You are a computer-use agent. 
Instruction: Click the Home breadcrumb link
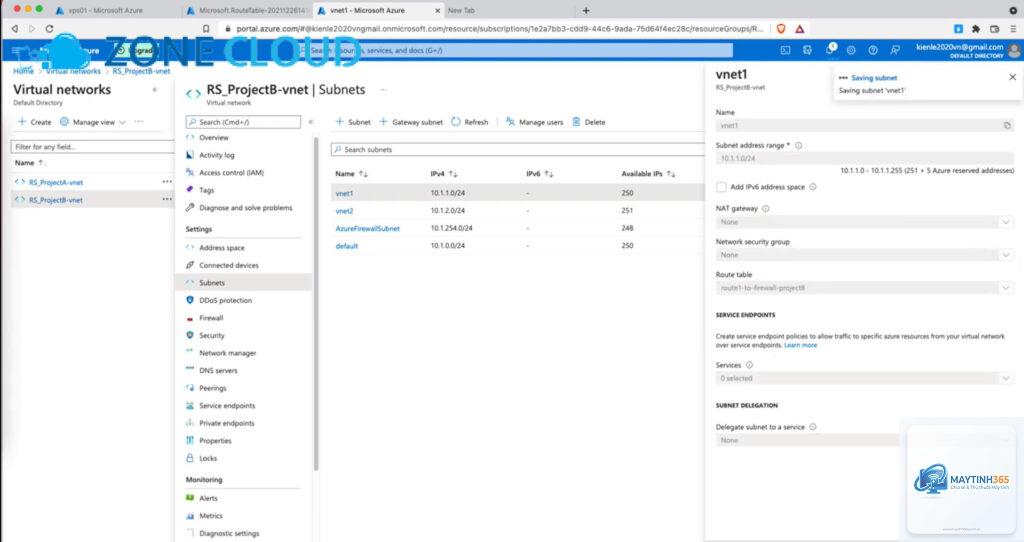[x=24, y=71]
